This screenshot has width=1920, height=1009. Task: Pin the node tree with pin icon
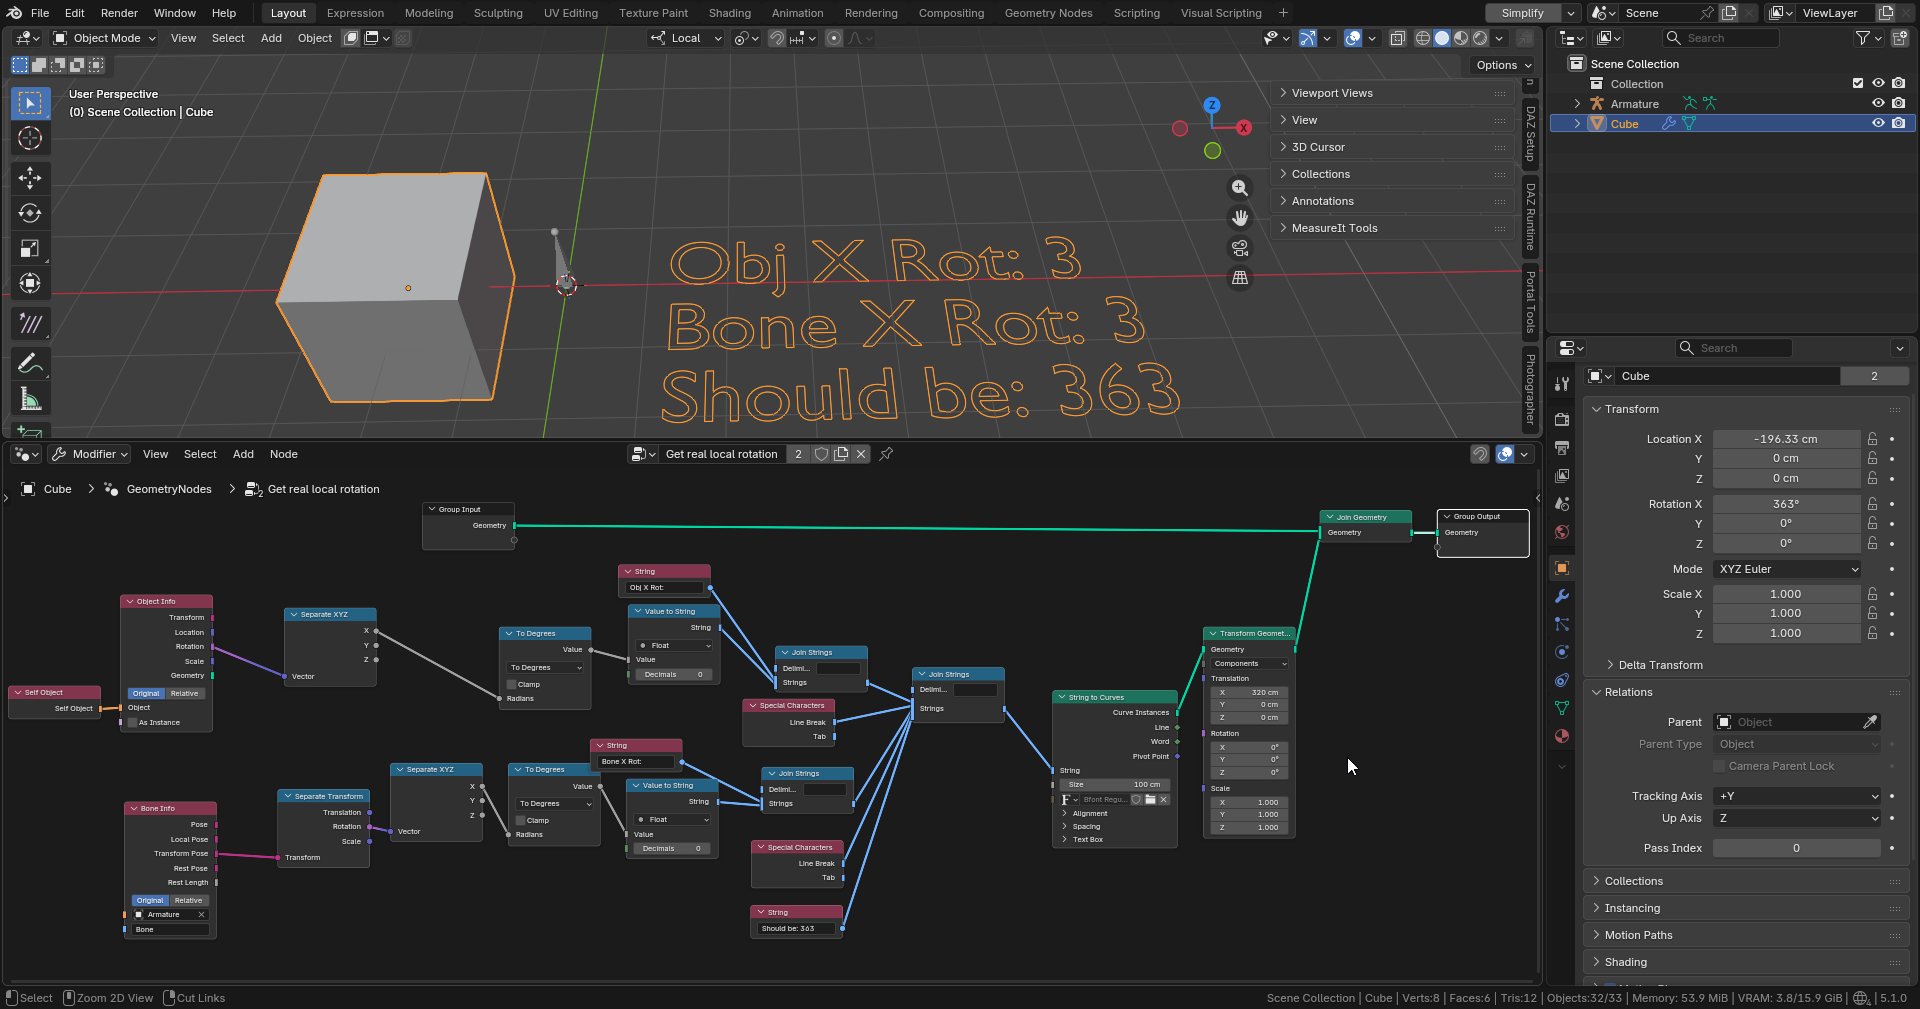coord(886,454)
